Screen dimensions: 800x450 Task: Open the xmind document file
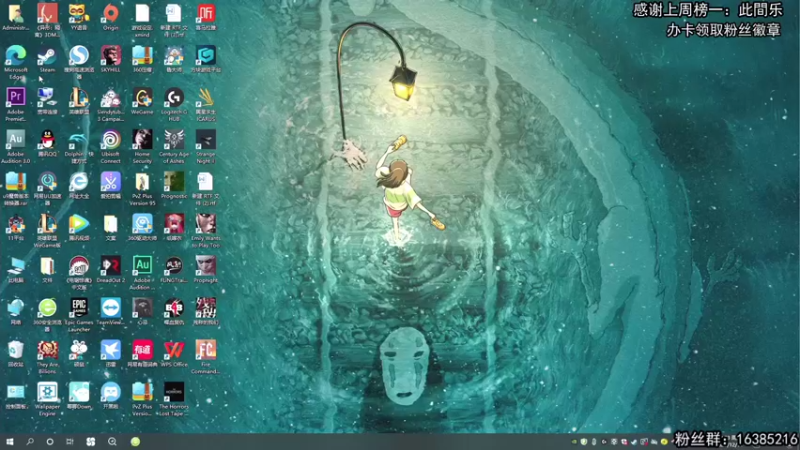(142, 14)
